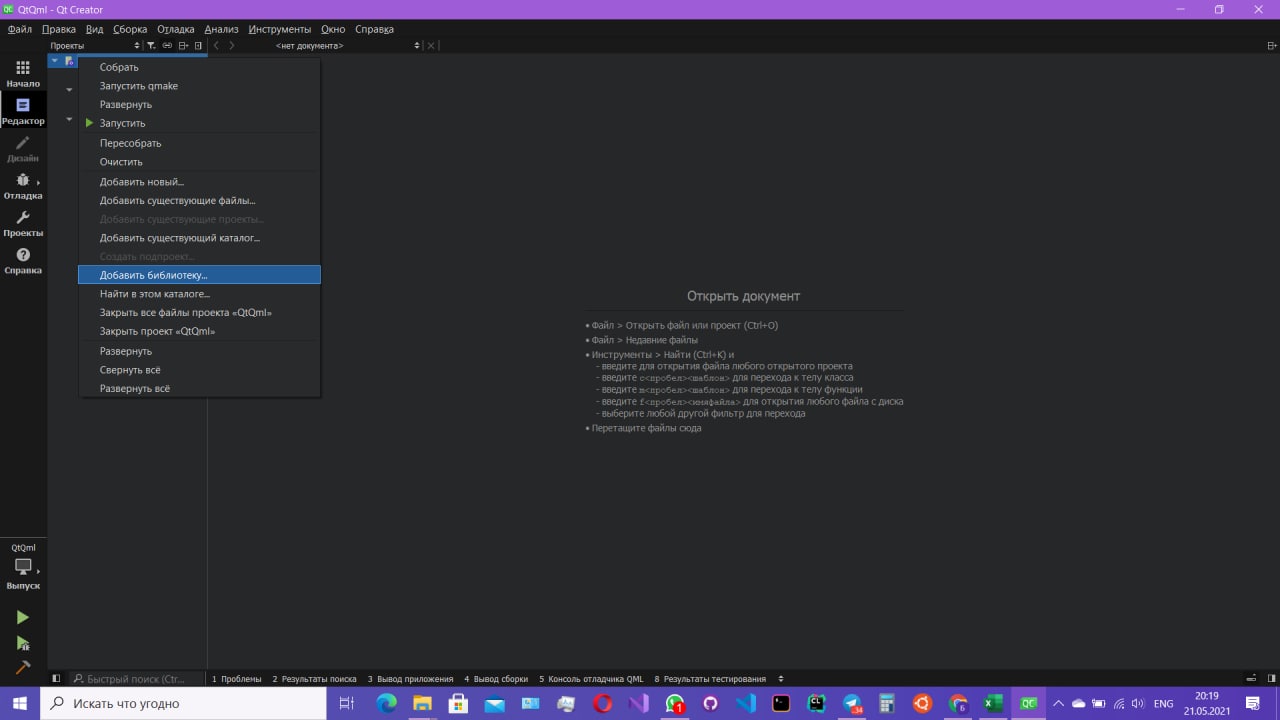Open the Окно menu

click(333, 29)
